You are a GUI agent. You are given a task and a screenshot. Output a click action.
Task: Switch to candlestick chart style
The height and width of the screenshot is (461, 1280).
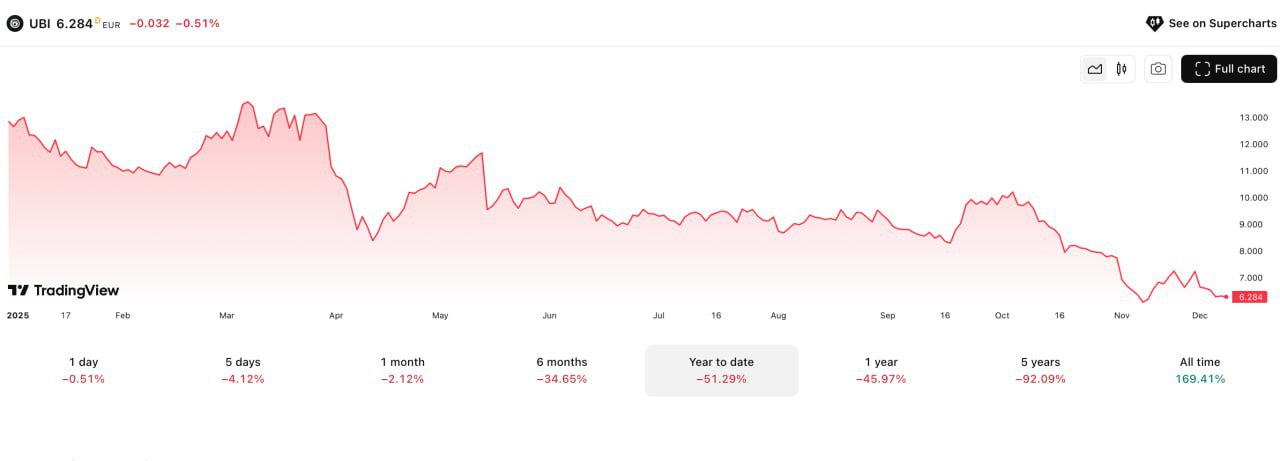(x=1122, y=69)
